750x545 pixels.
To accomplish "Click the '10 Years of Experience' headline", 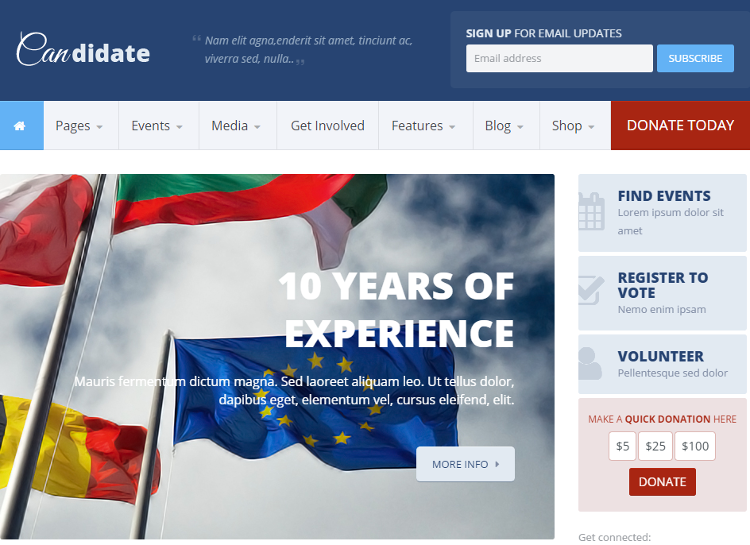I will [x=397, y=310].
